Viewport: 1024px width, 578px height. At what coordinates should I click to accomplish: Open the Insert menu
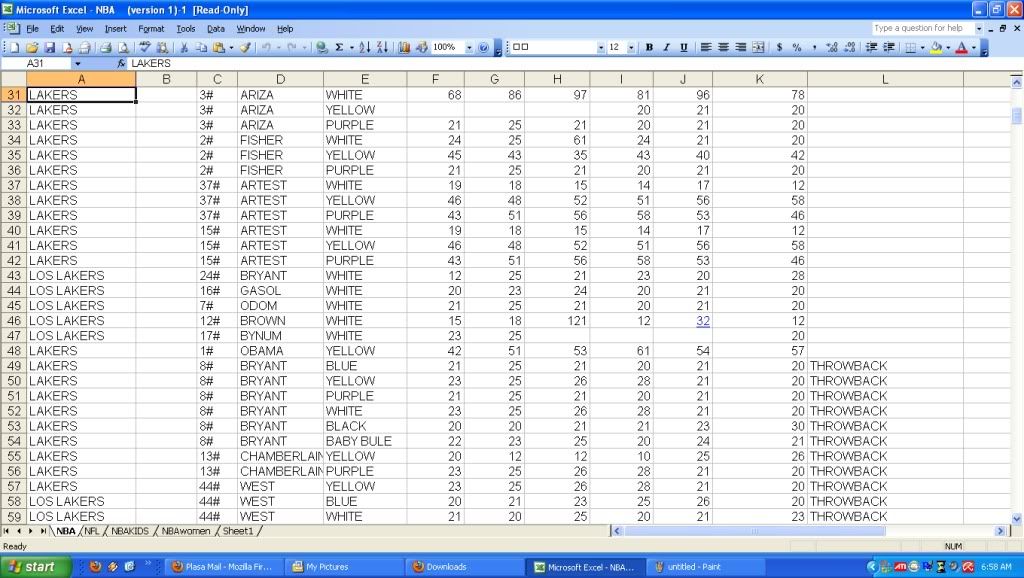[116, 29]
